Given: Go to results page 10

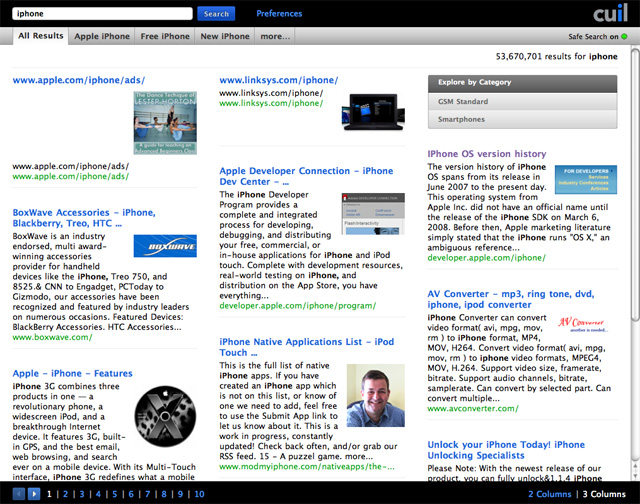Looking at the screenshot, I should point(199,494).
